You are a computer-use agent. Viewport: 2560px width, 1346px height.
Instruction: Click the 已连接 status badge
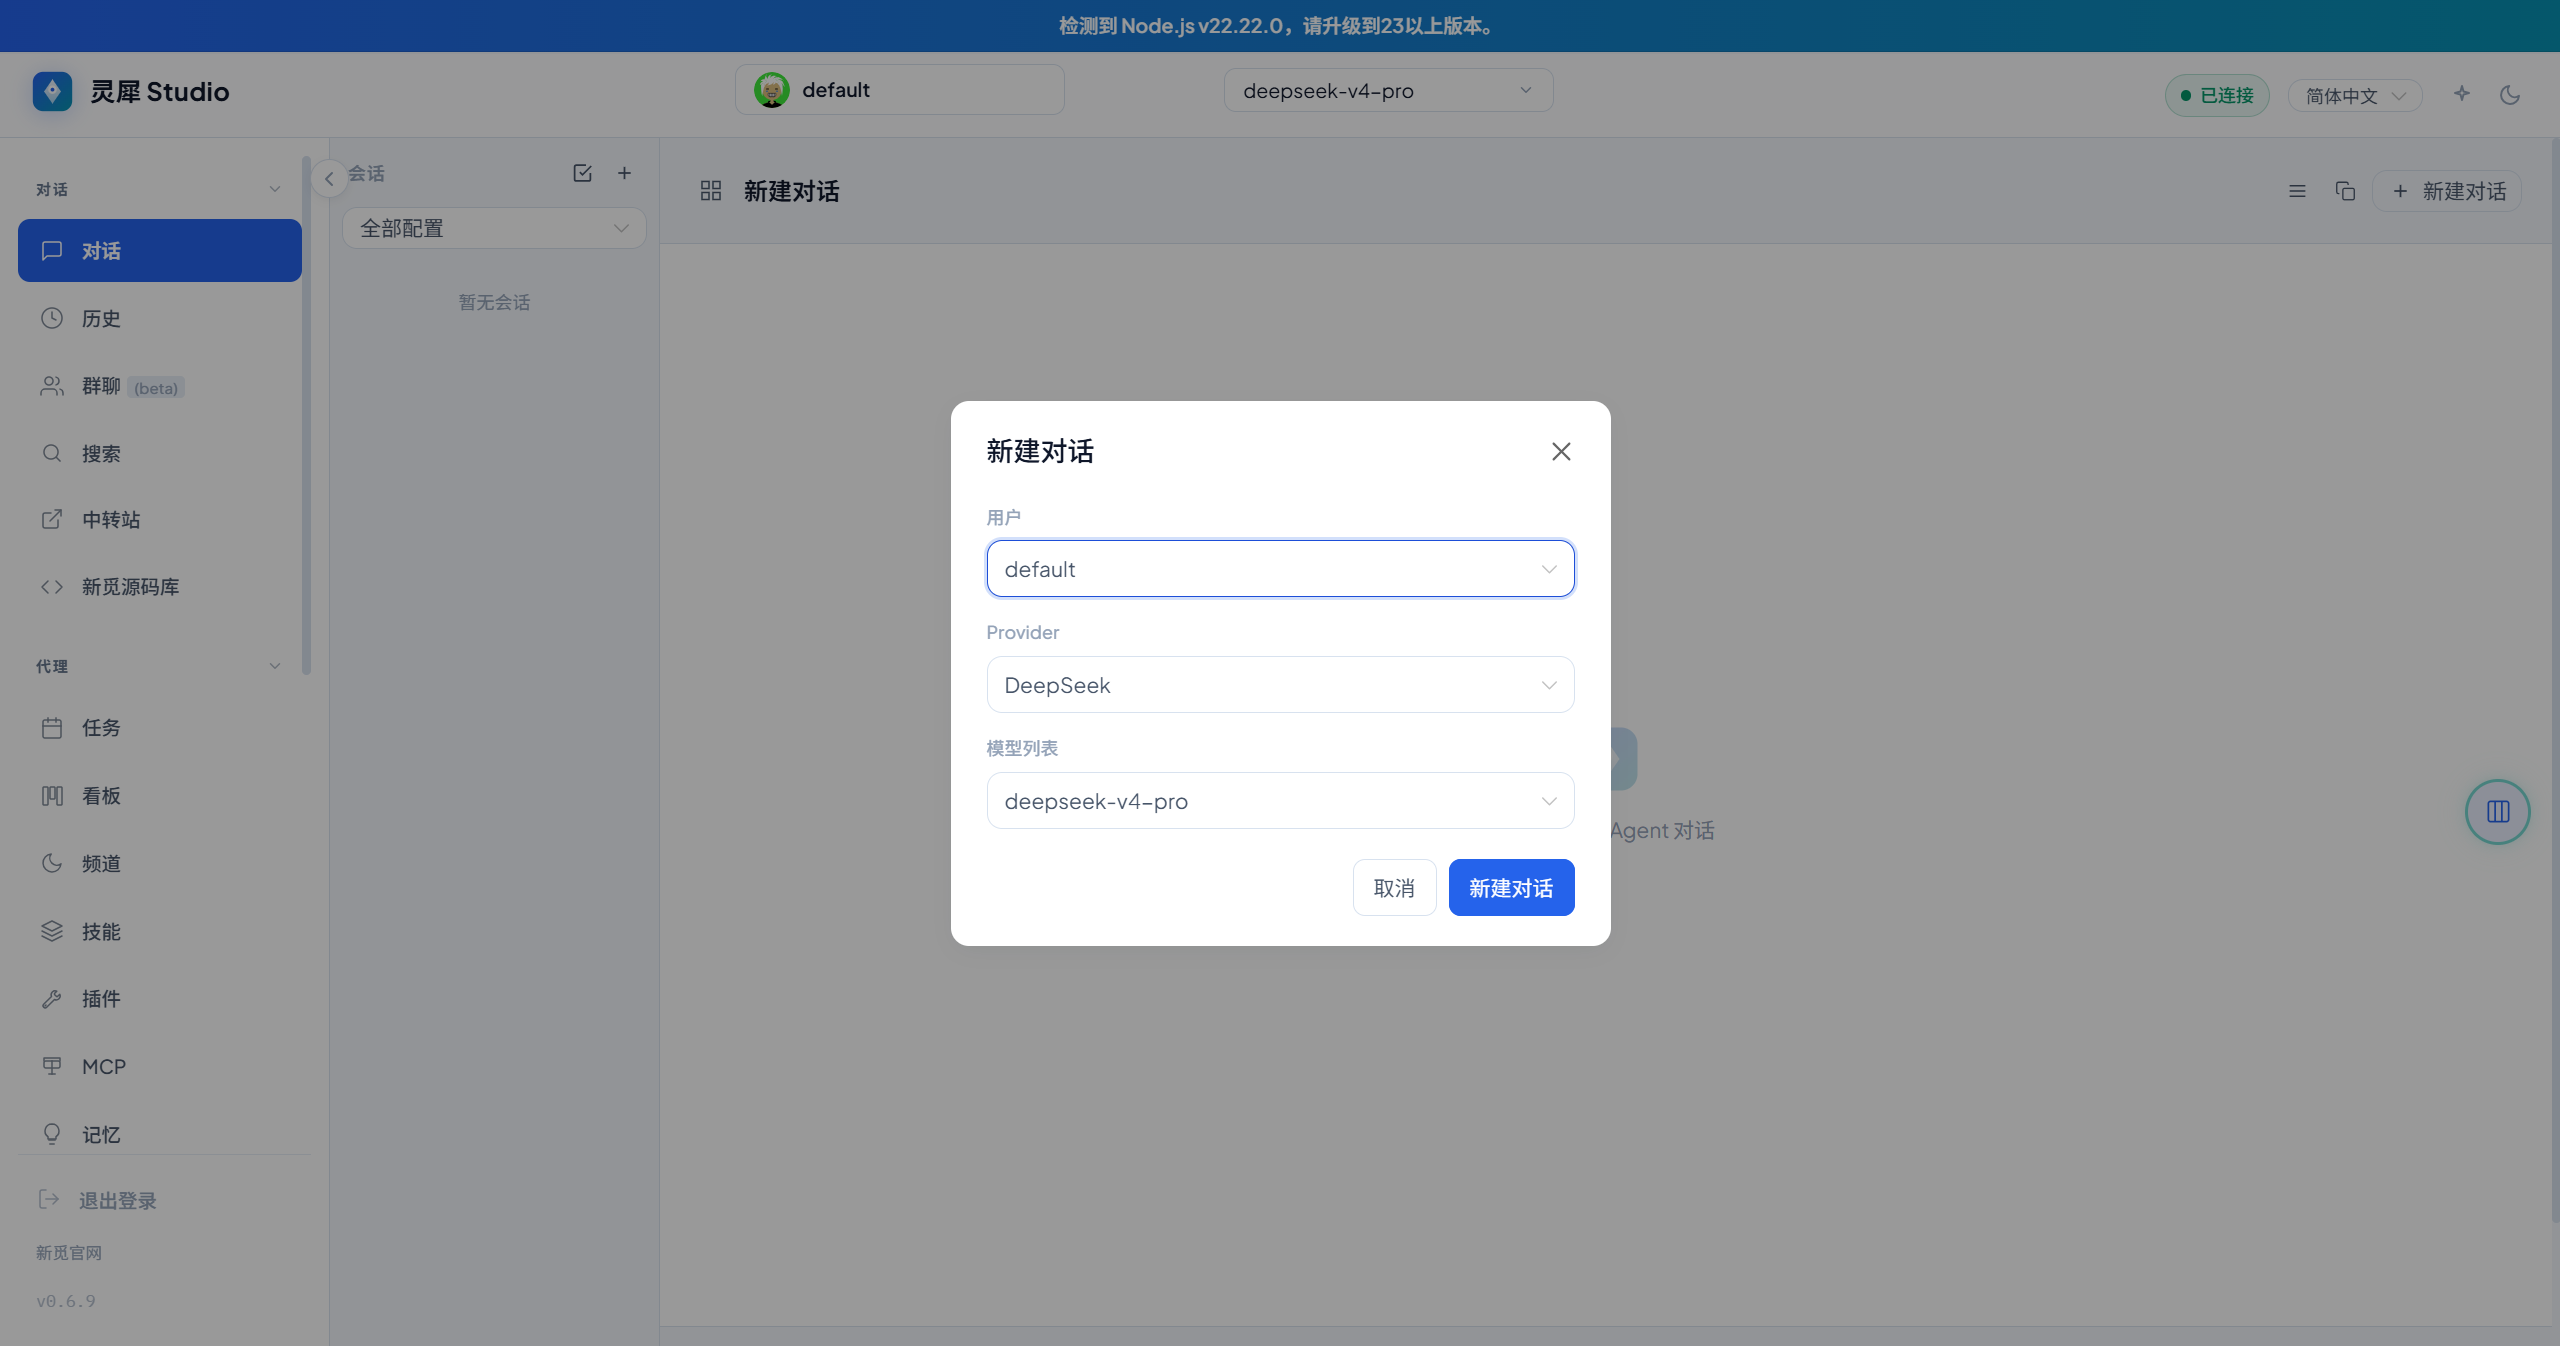click(x=2217, y=96)
